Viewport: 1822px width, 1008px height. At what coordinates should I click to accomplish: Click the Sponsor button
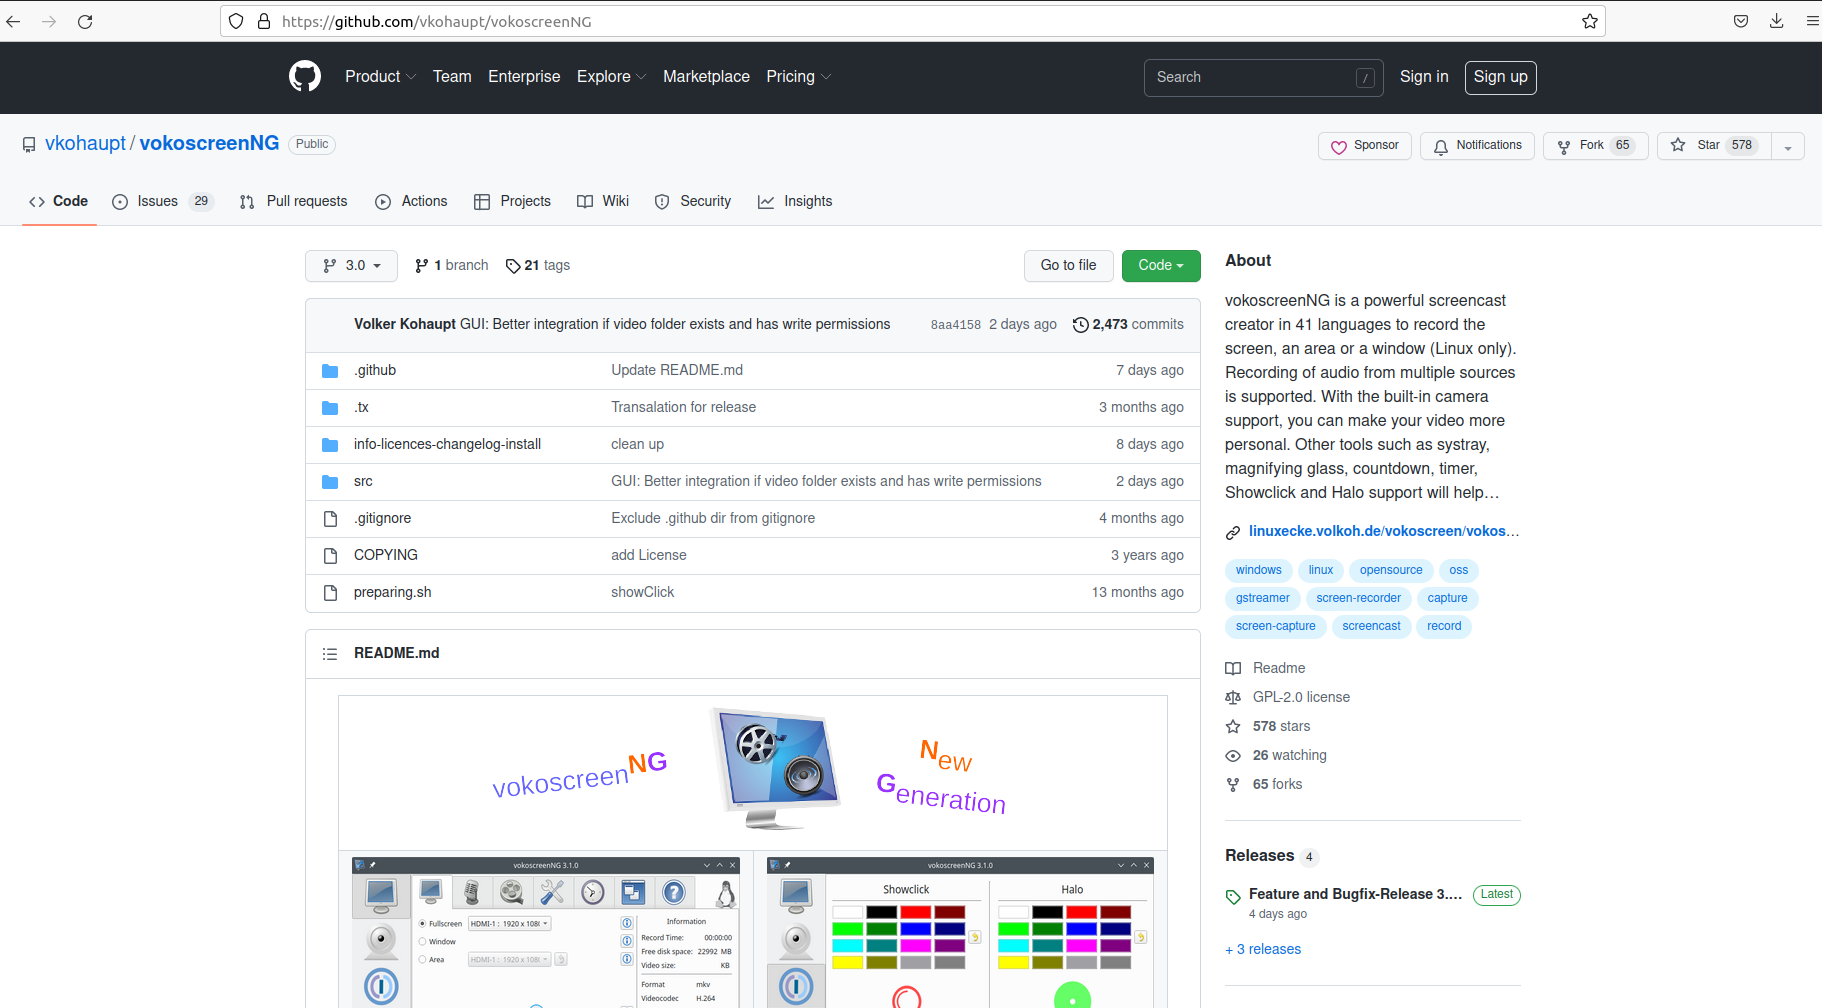pyautogui.click(x=1365, y=146)
